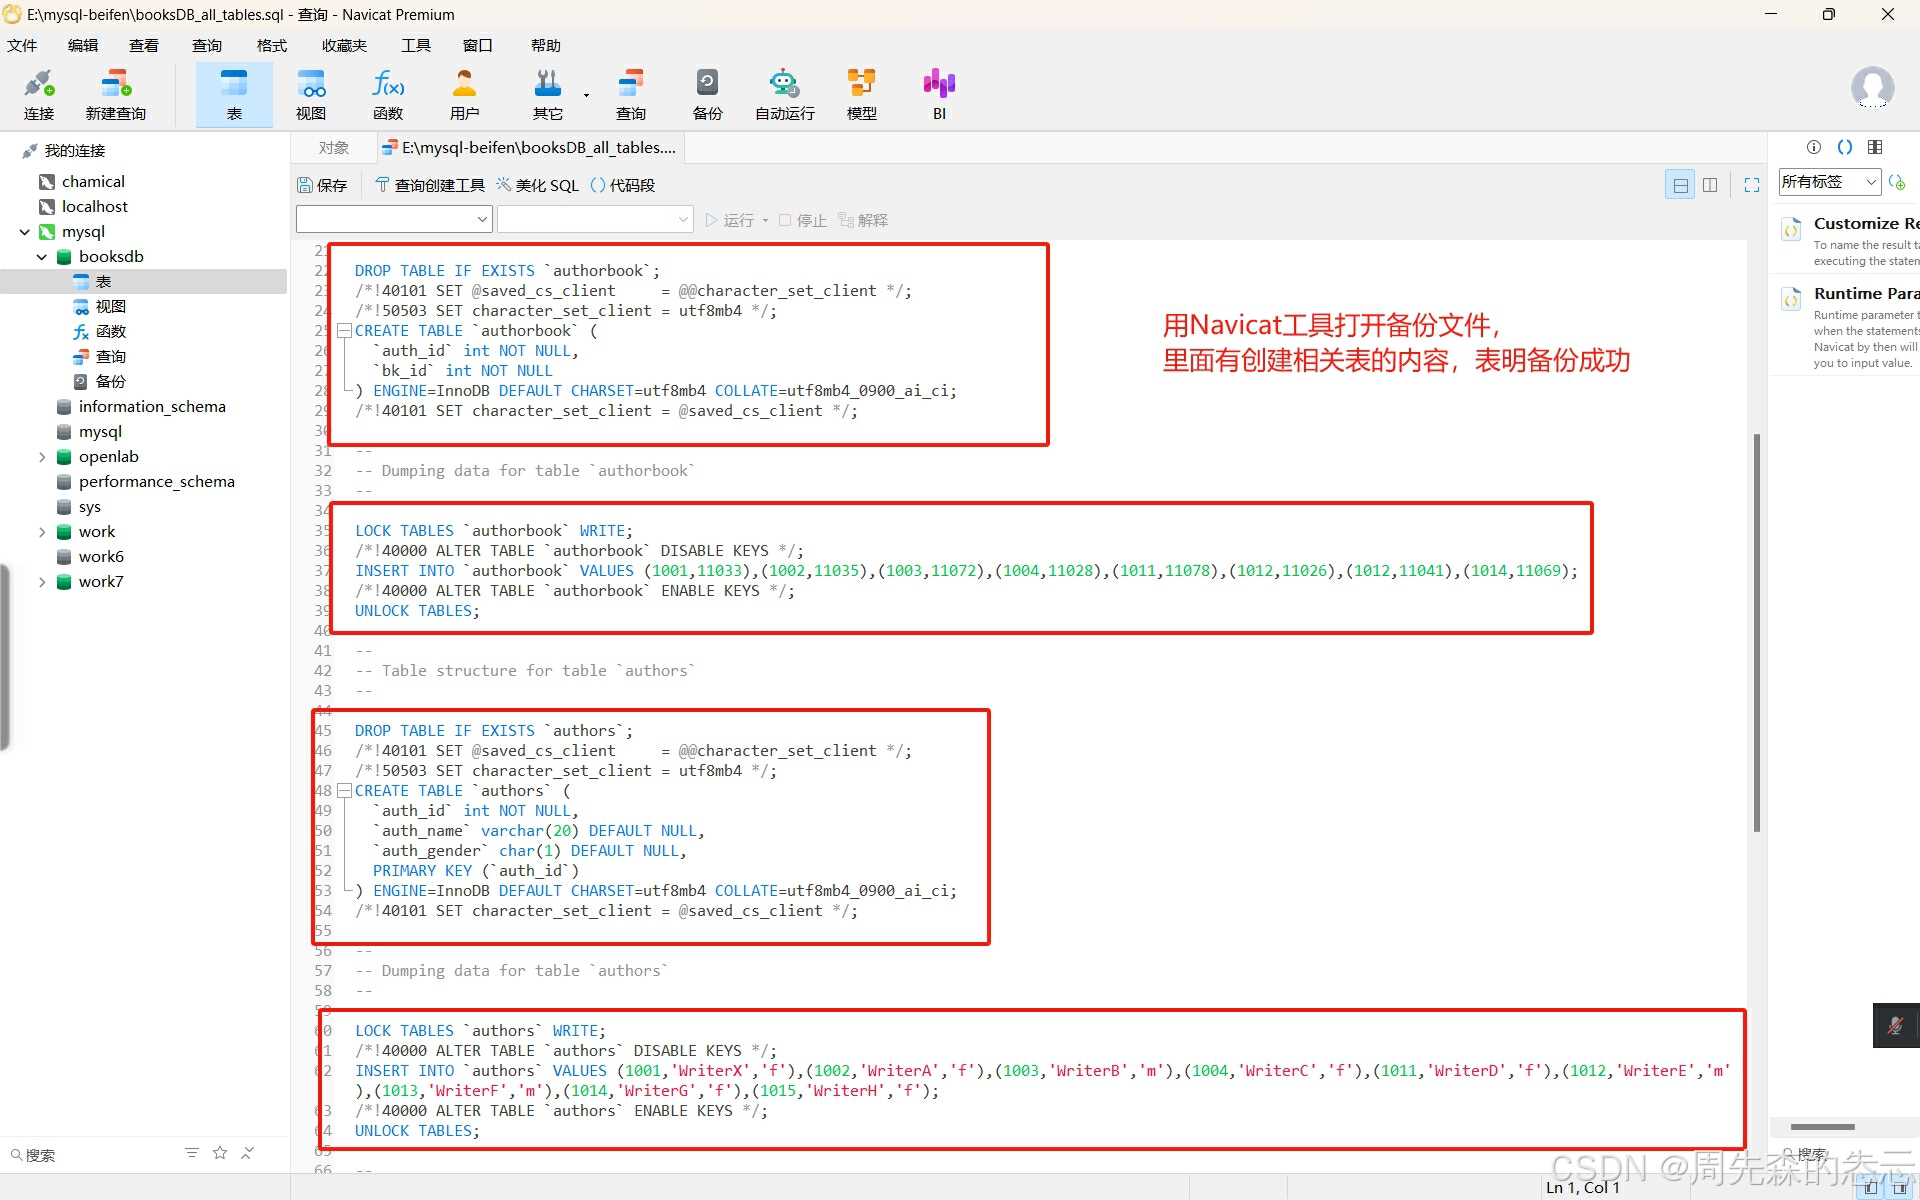This screenshot has width=1920, height=1200.
Task: Open the Tools (工具) menu
Action: click(416, 46)
